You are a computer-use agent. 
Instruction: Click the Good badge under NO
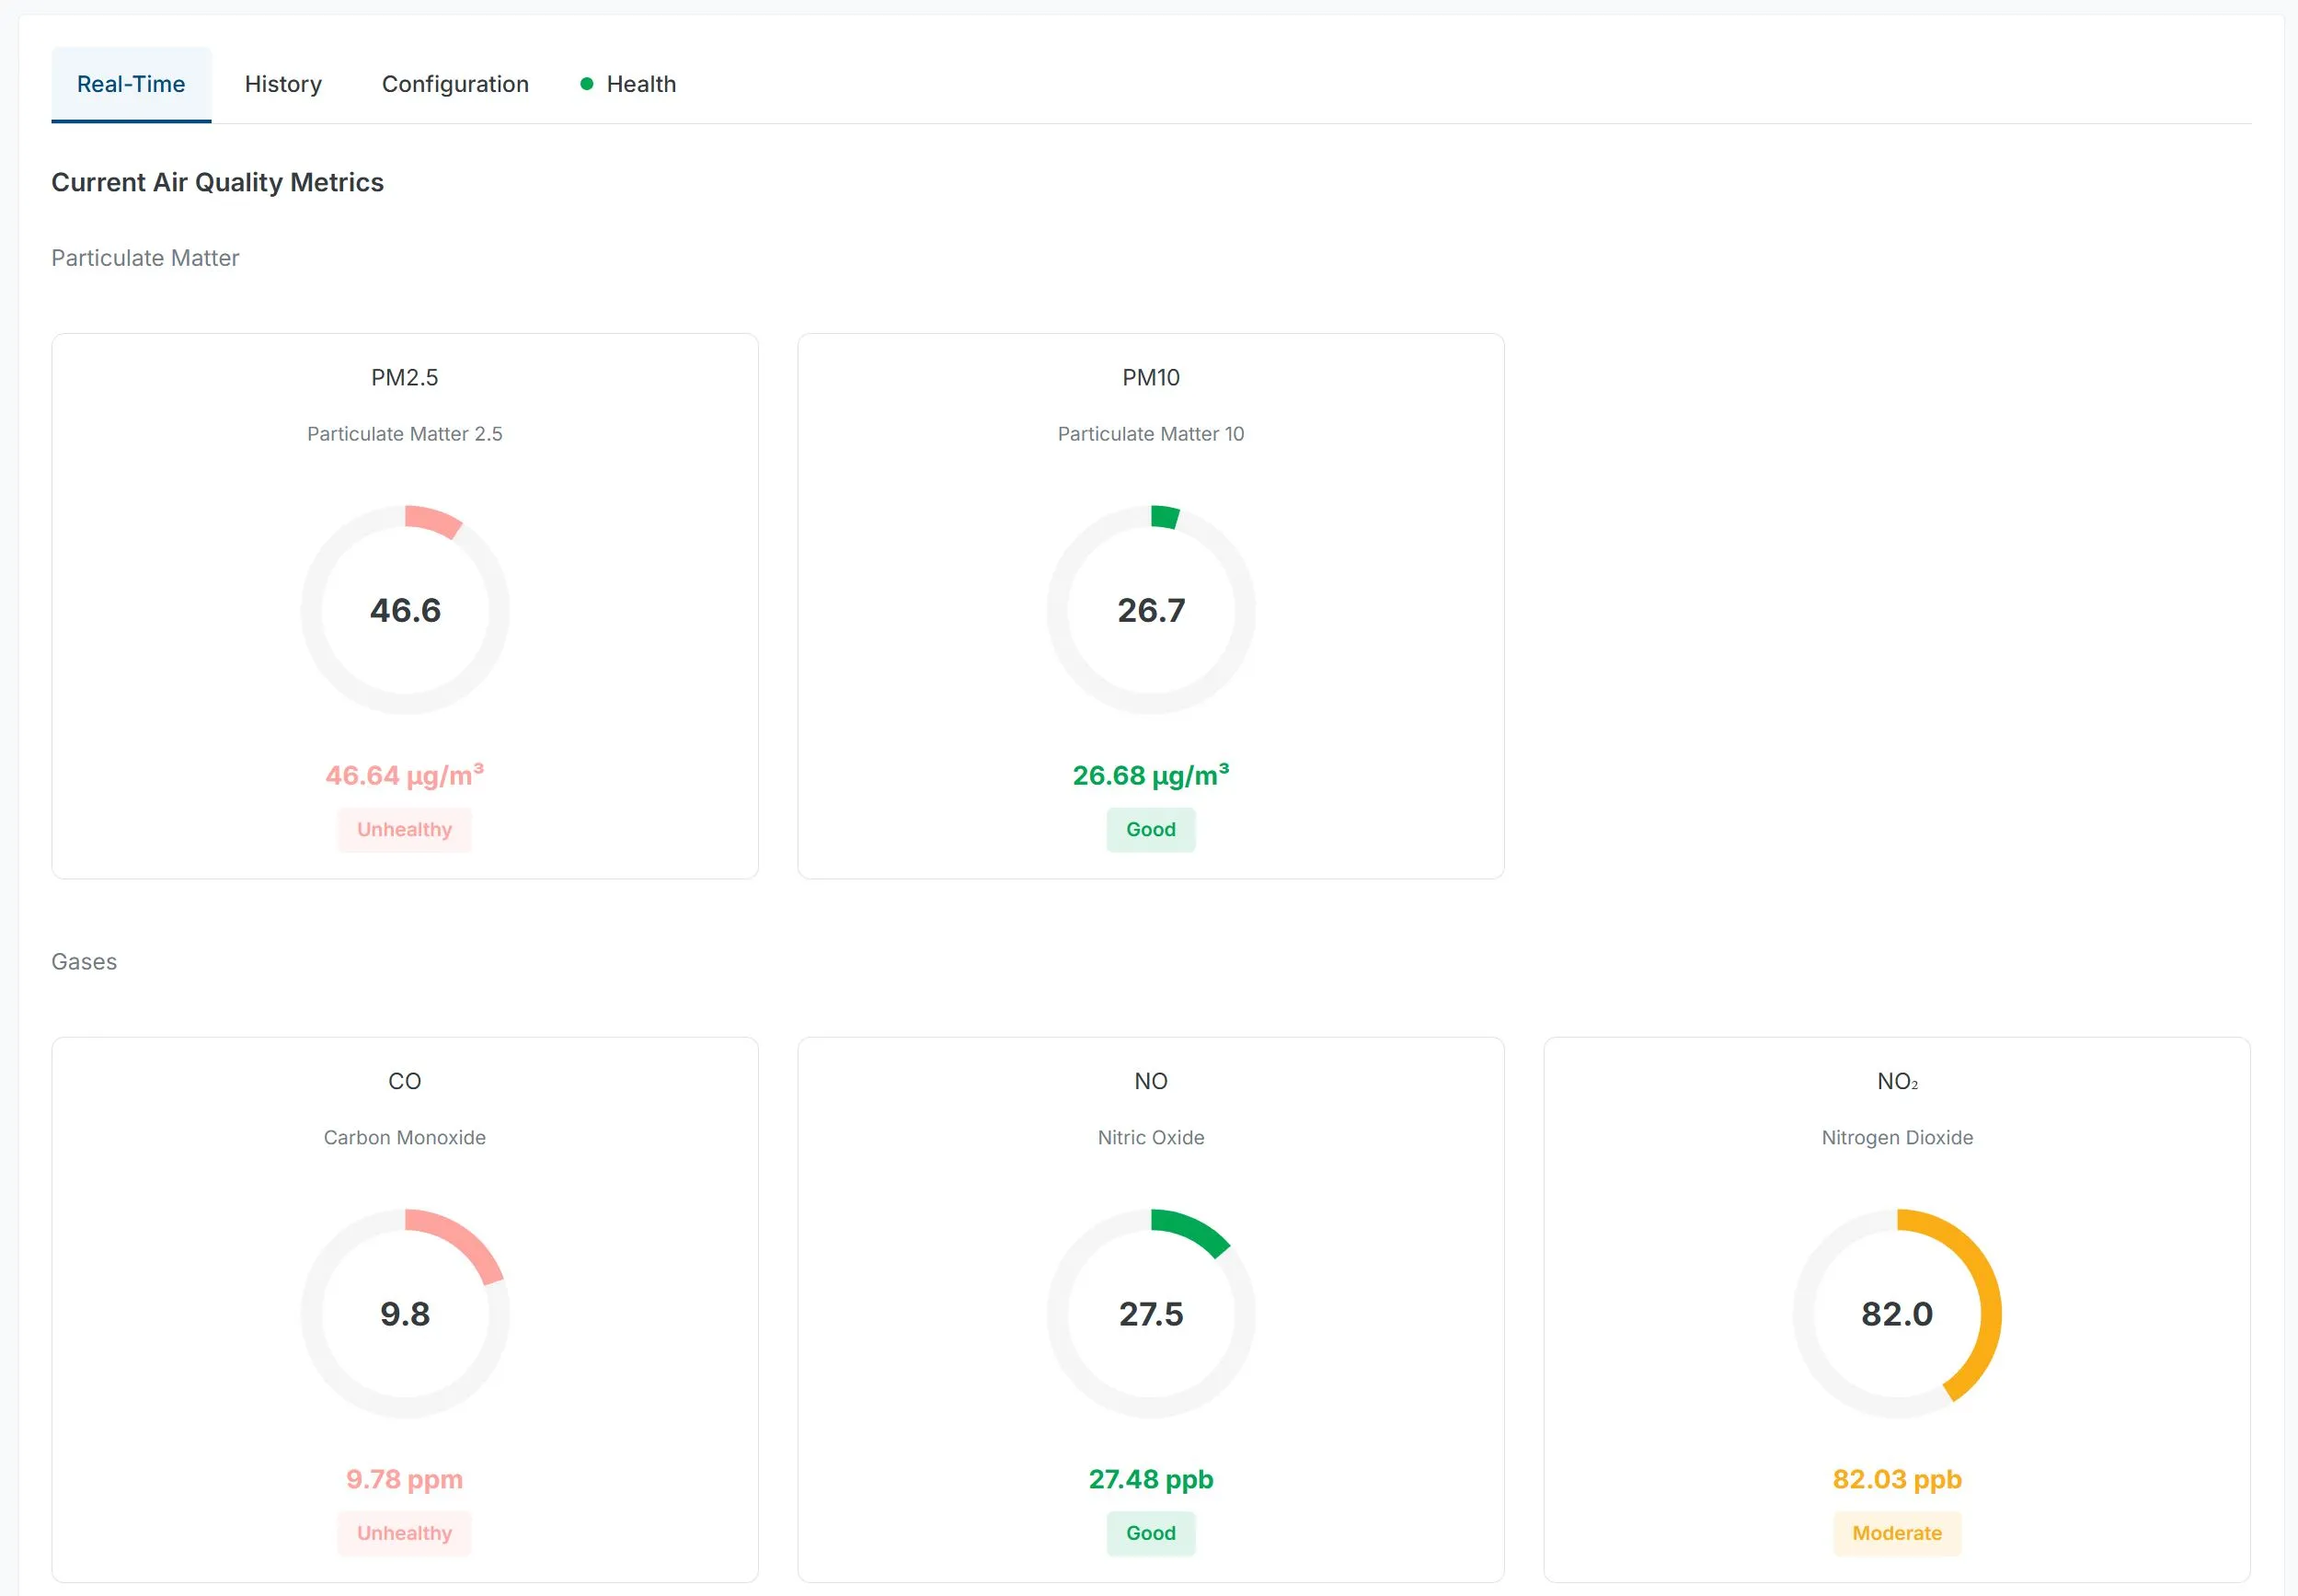[x=1151, y=1533]
